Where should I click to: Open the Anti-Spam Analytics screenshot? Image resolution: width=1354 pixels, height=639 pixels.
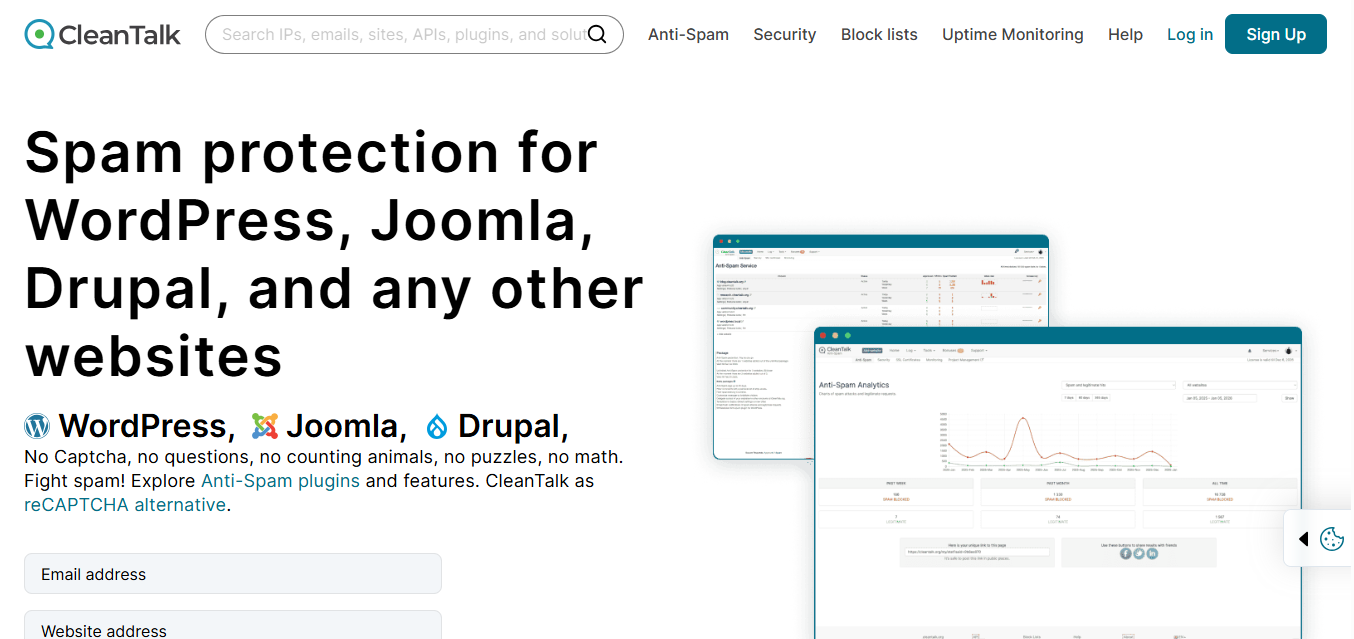coord(1058,482)
